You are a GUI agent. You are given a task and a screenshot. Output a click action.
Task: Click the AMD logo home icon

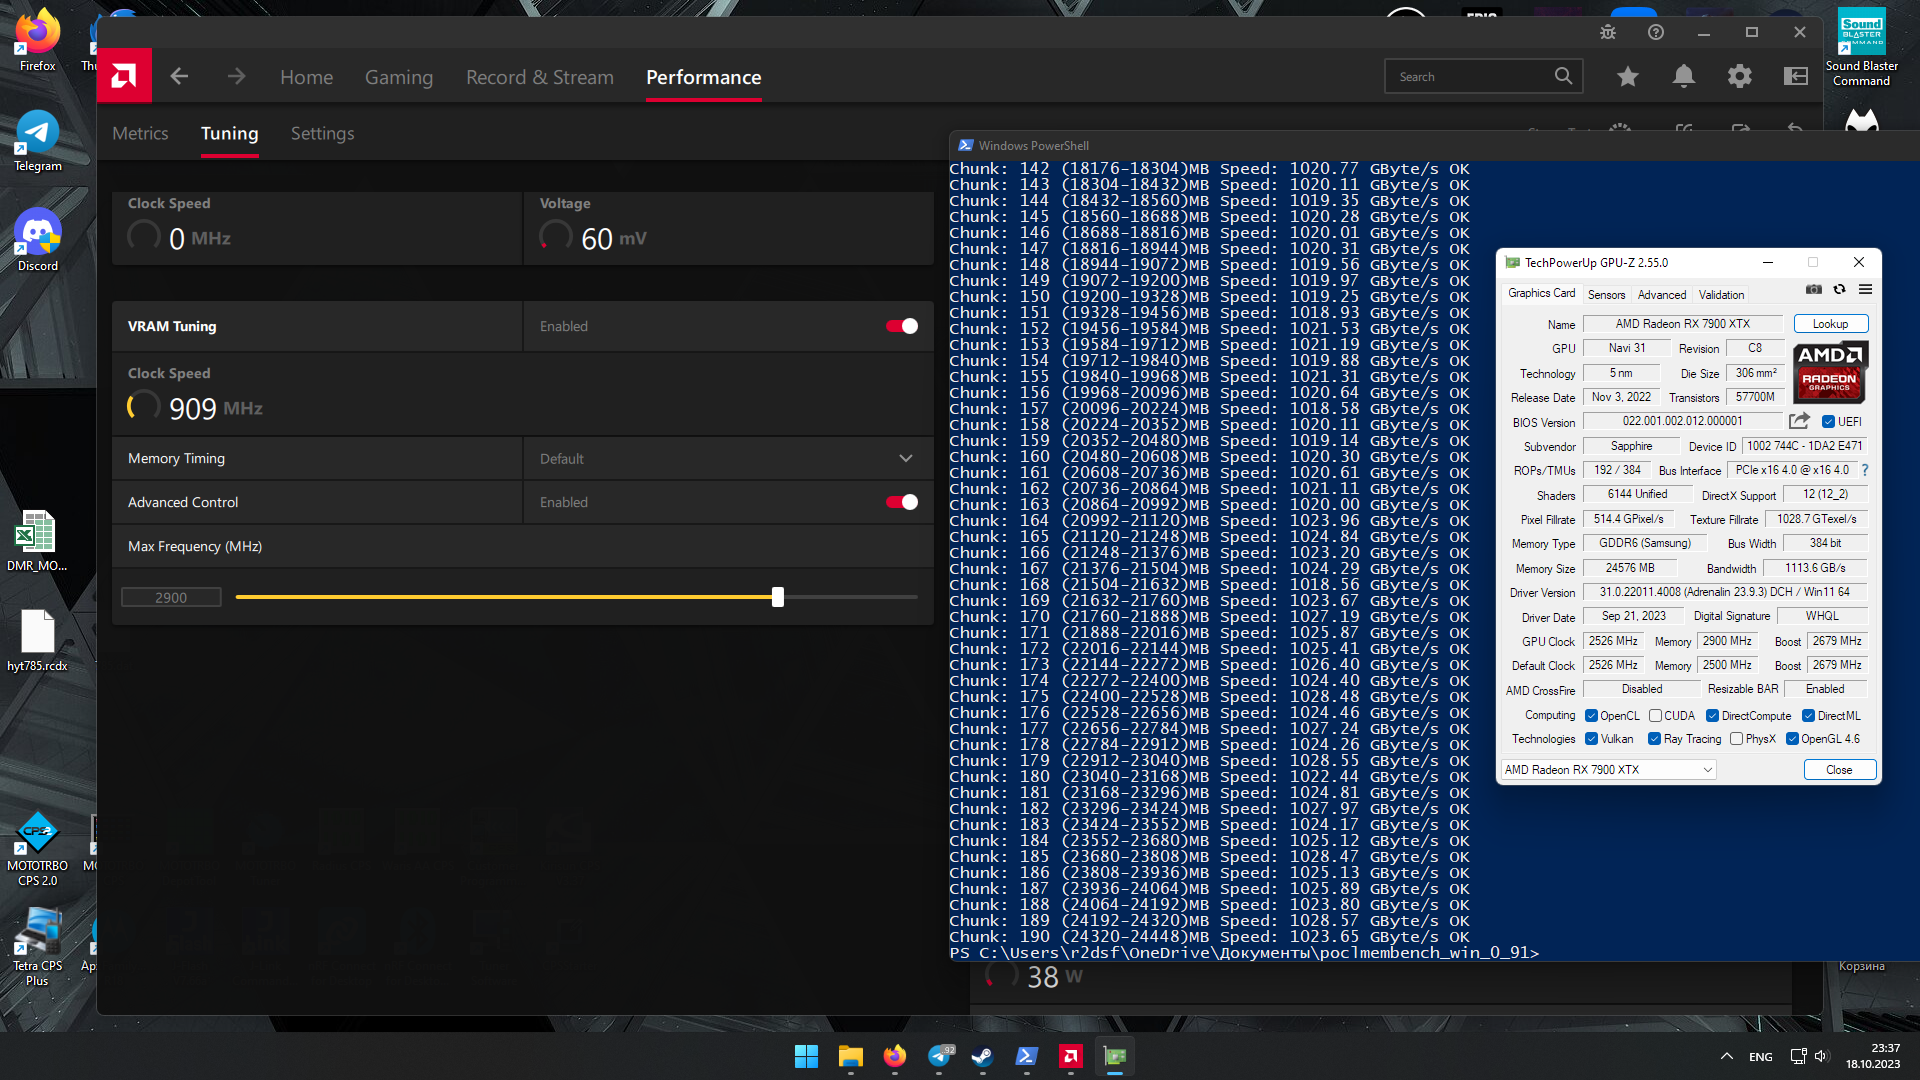click(x=124, y=76)
